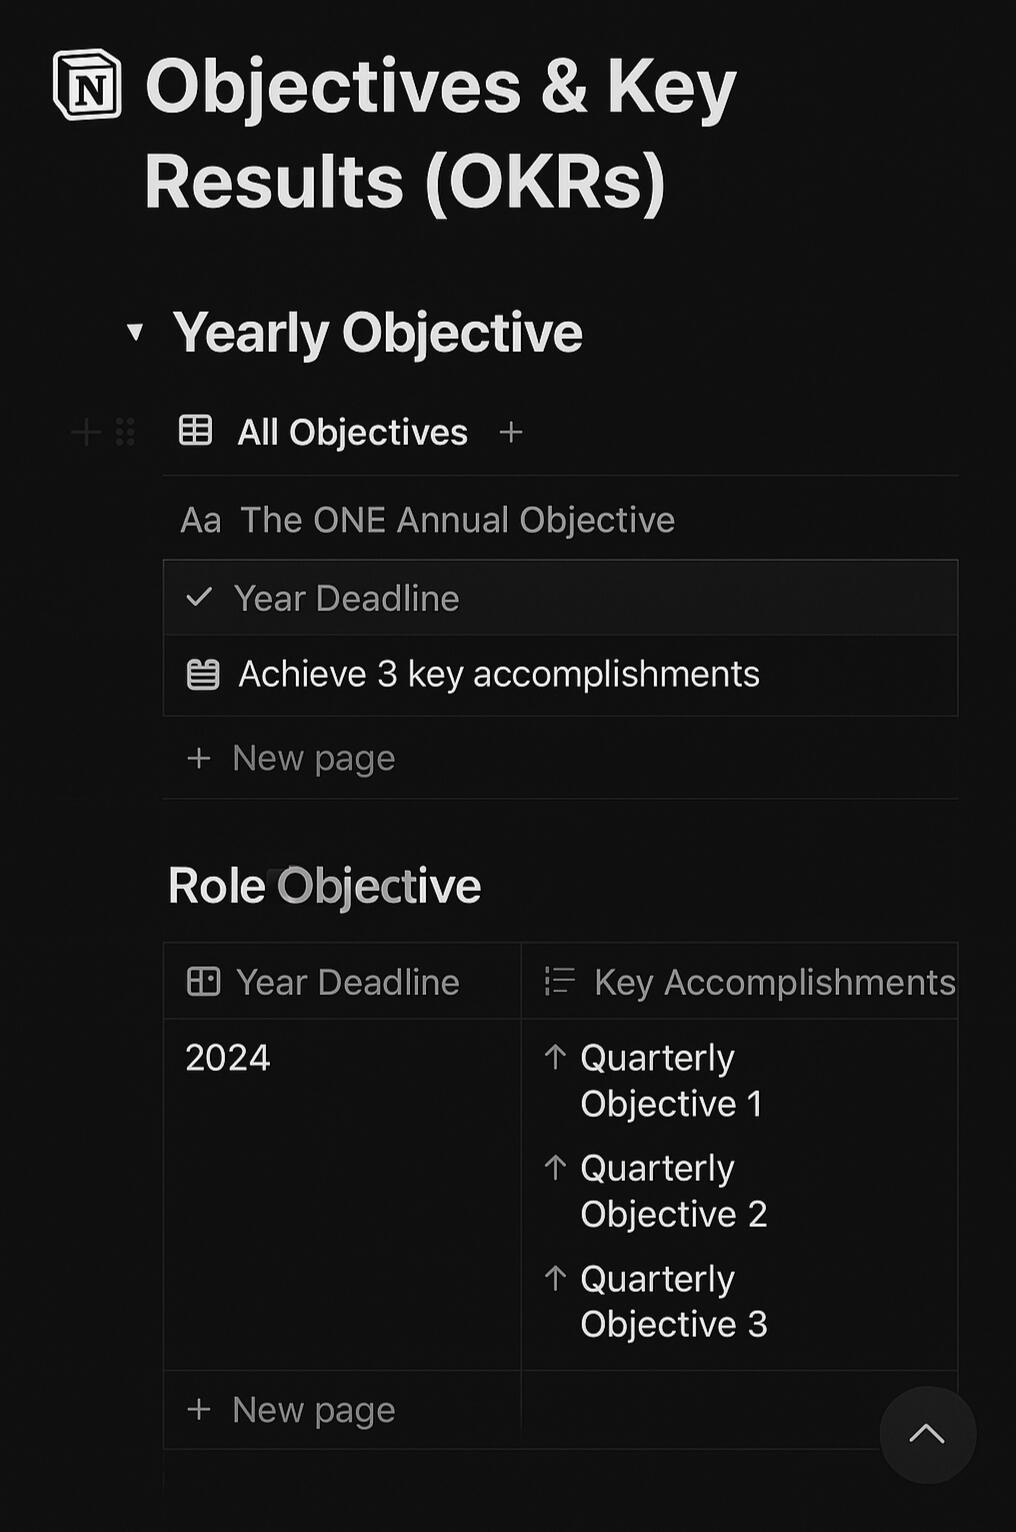
Task: Click the scroll-to-top chevron button
Action: (x=927, y=1434)
